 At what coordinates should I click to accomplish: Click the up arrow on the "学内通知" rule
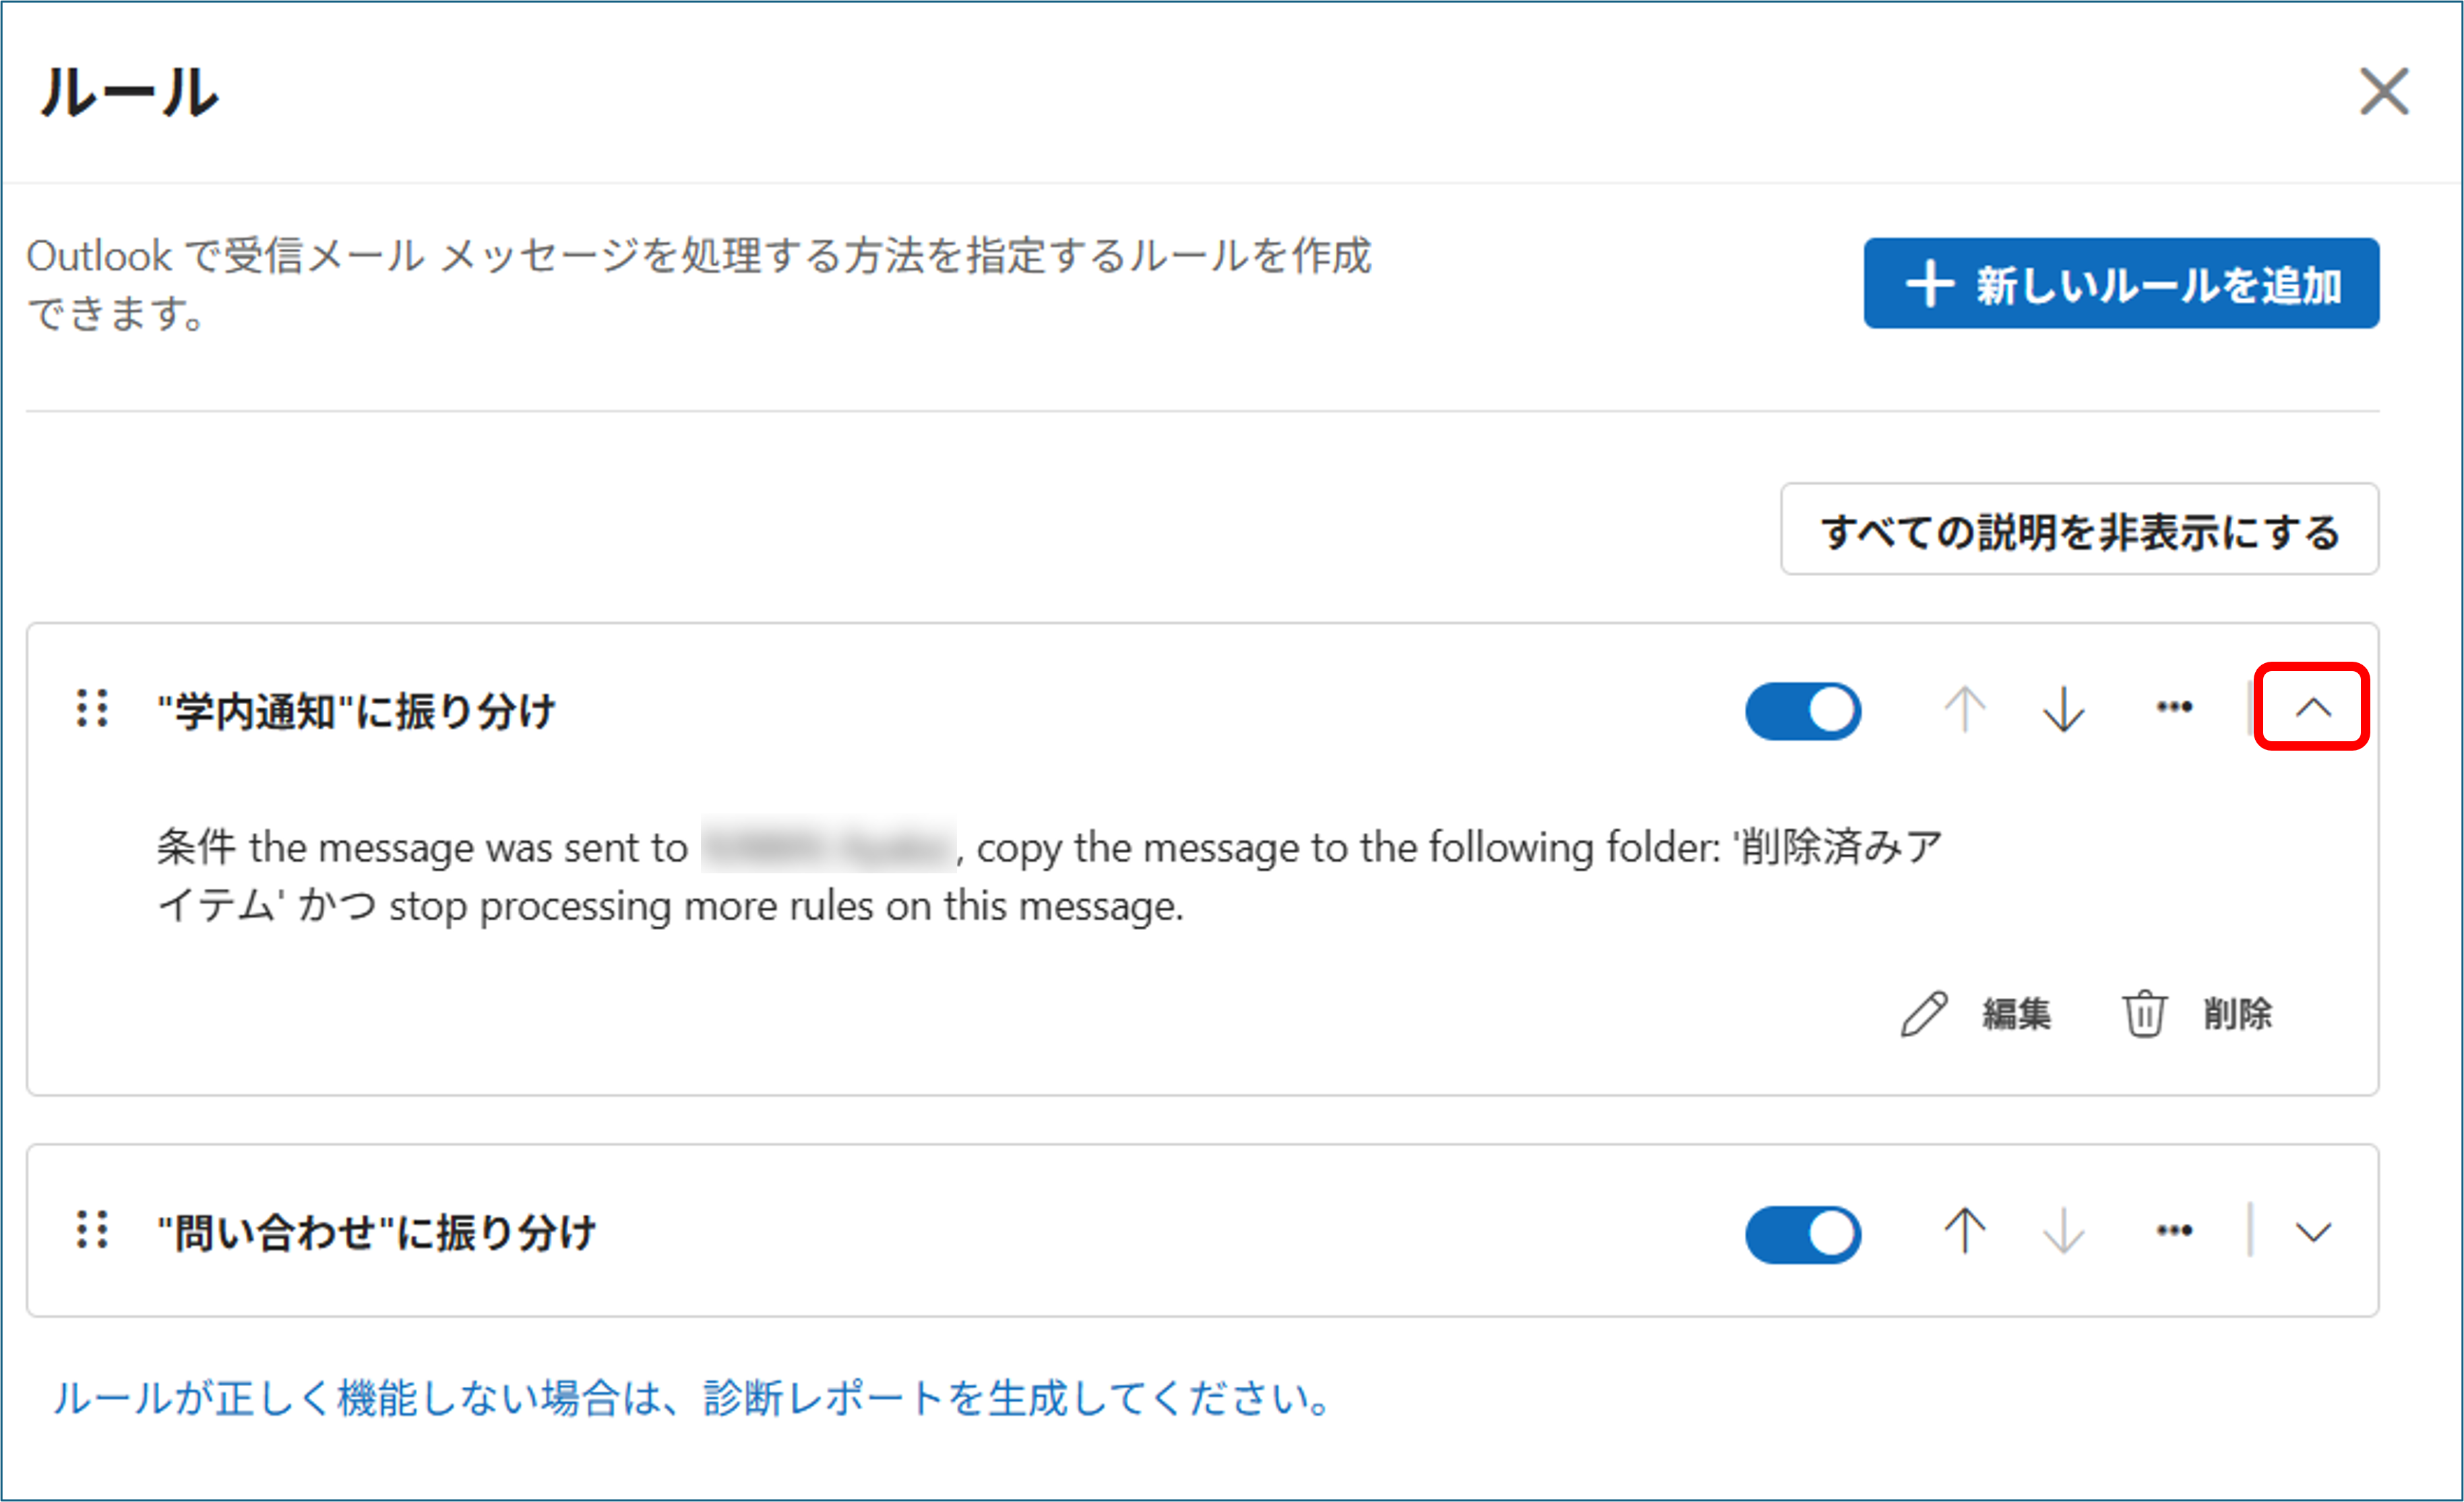(1964, 709)
